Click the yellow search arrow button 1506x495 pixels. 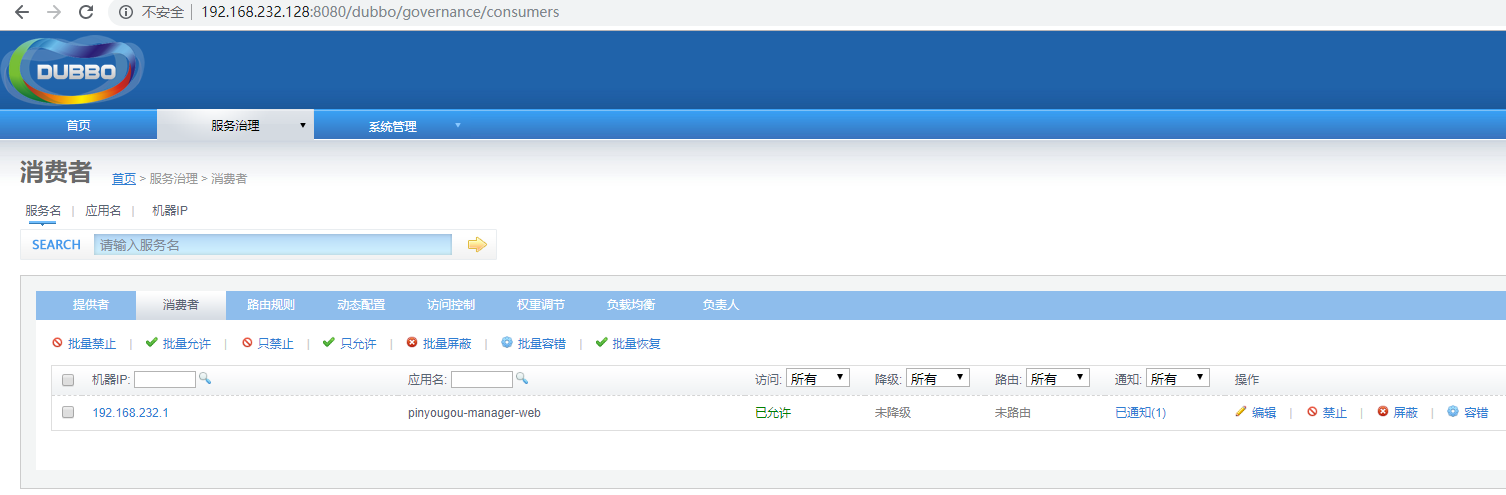click(477, 244)
